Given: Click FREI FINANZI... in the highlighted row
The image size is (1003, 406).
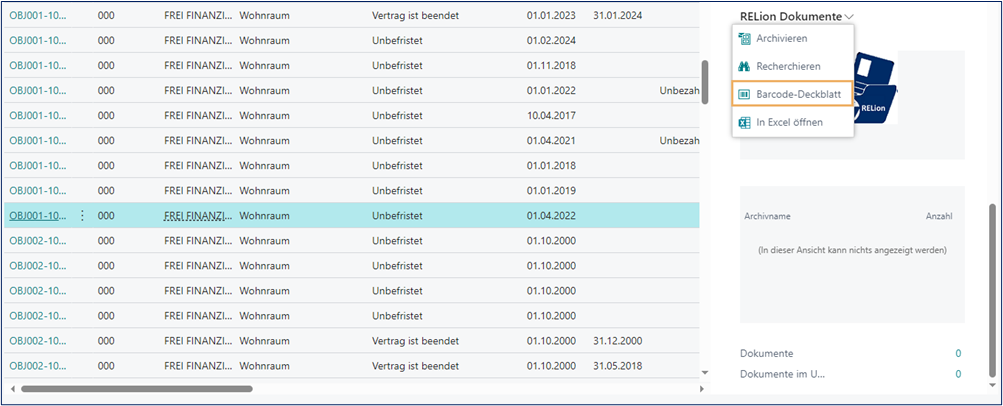Looking at the screenshot, I should coord(198,215).
